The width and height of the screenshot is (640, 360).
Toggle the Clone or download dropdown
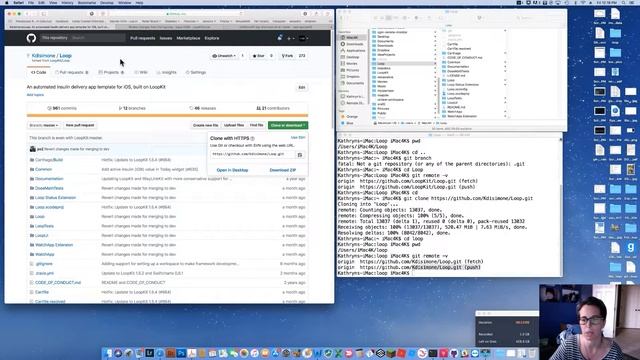[x=288, y=125]
